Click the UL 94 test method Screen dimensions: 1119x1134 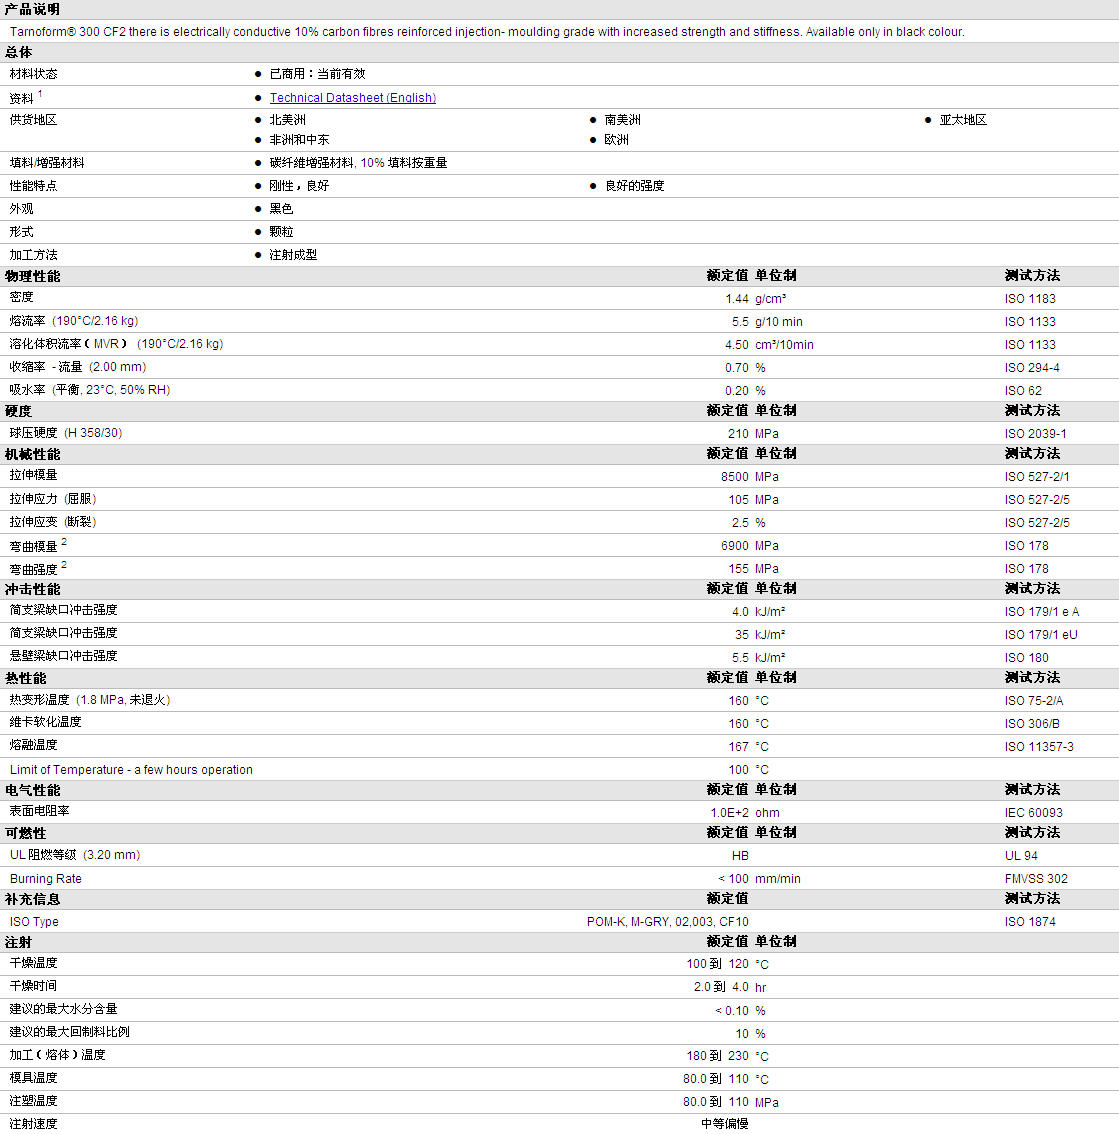(1021, 856)
